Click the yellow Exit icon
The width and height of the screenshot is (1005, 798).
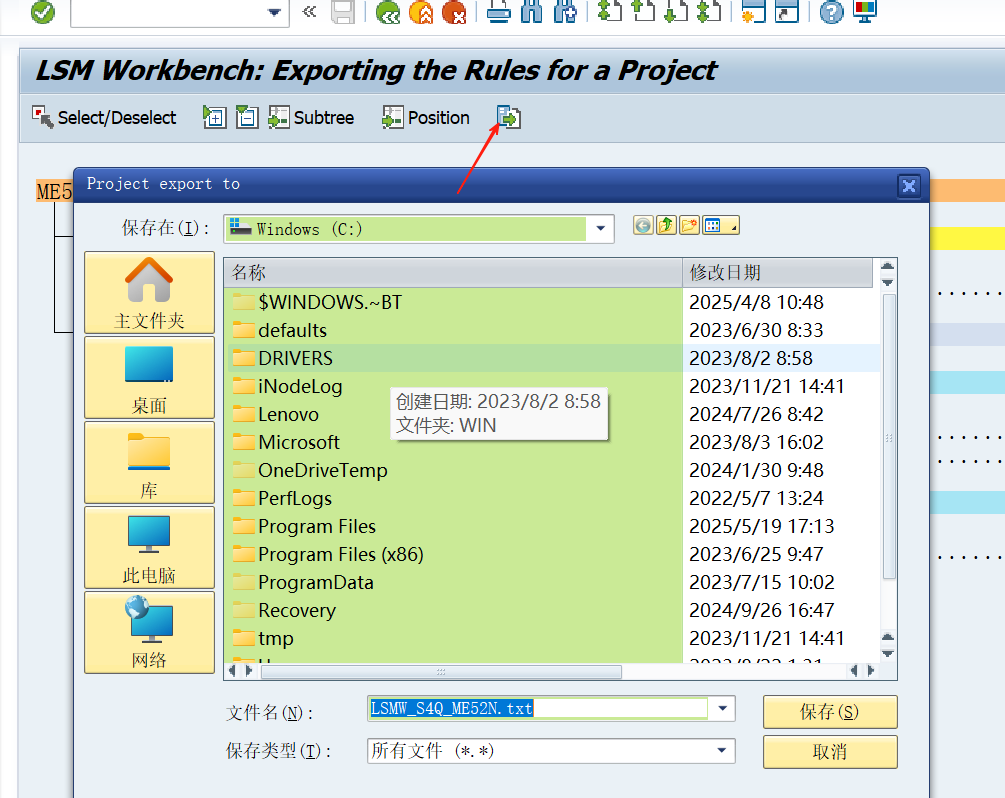[421, 12]
